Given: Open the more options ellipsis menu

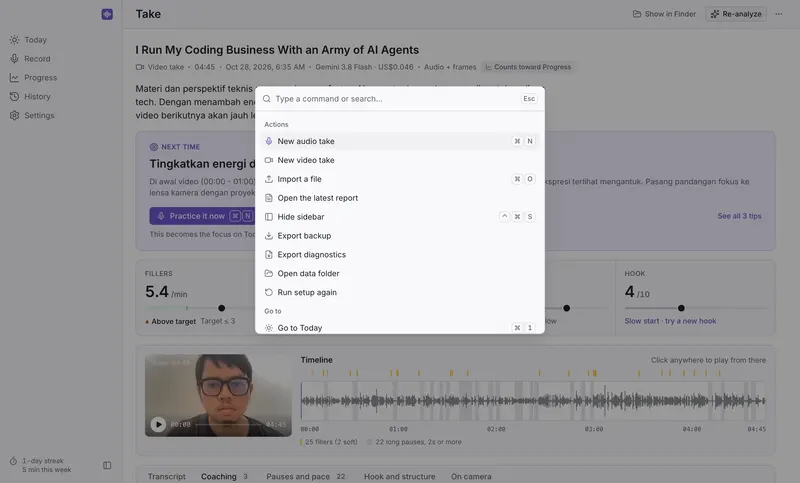Looking at the screenshot, I should [779, 14].
